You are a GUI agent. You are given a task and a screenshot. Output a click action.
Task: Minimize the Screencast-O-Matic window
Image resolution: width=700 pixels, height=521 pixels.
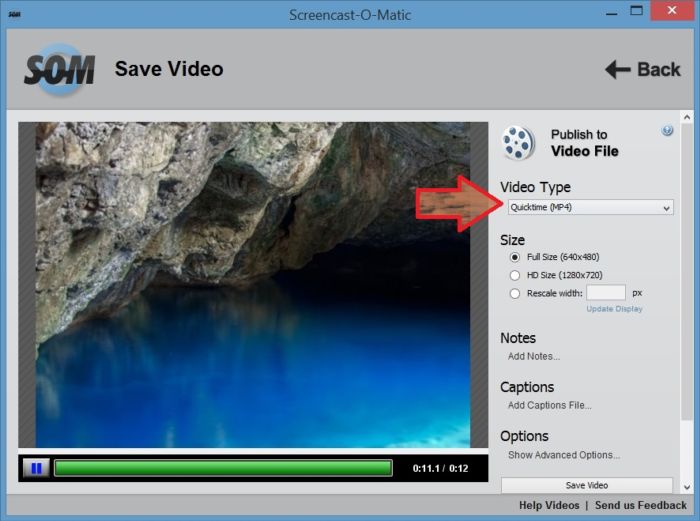(x=612, y=13)
